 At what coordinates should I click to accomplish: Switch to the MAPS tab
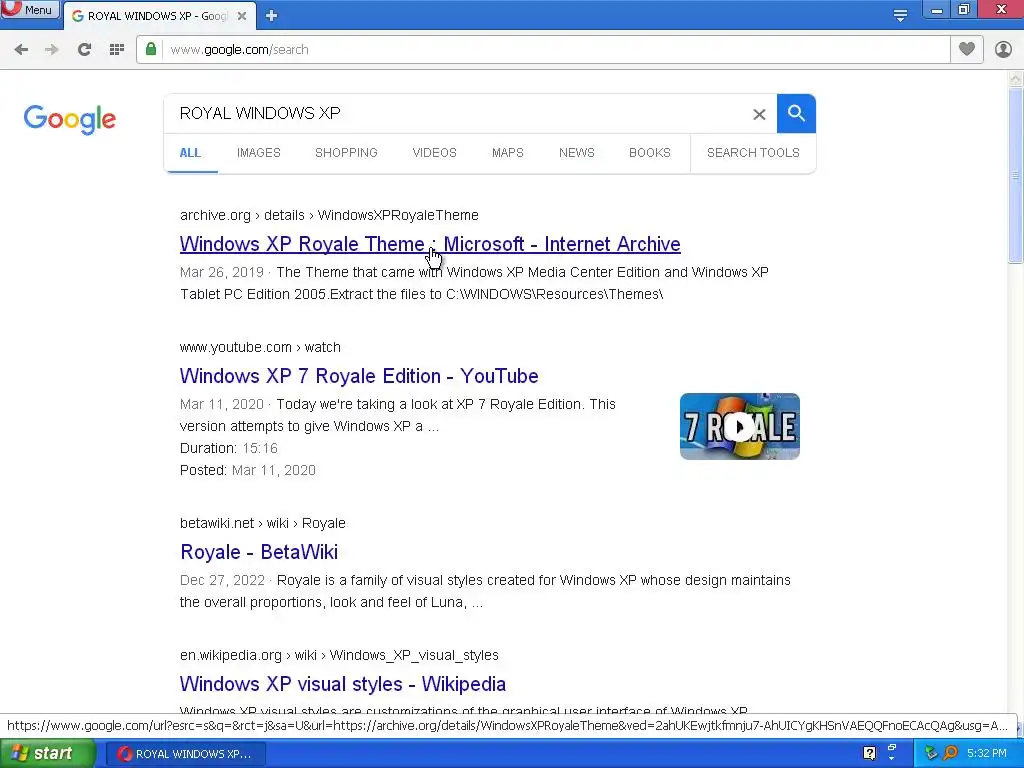click(x=507, y=153)
